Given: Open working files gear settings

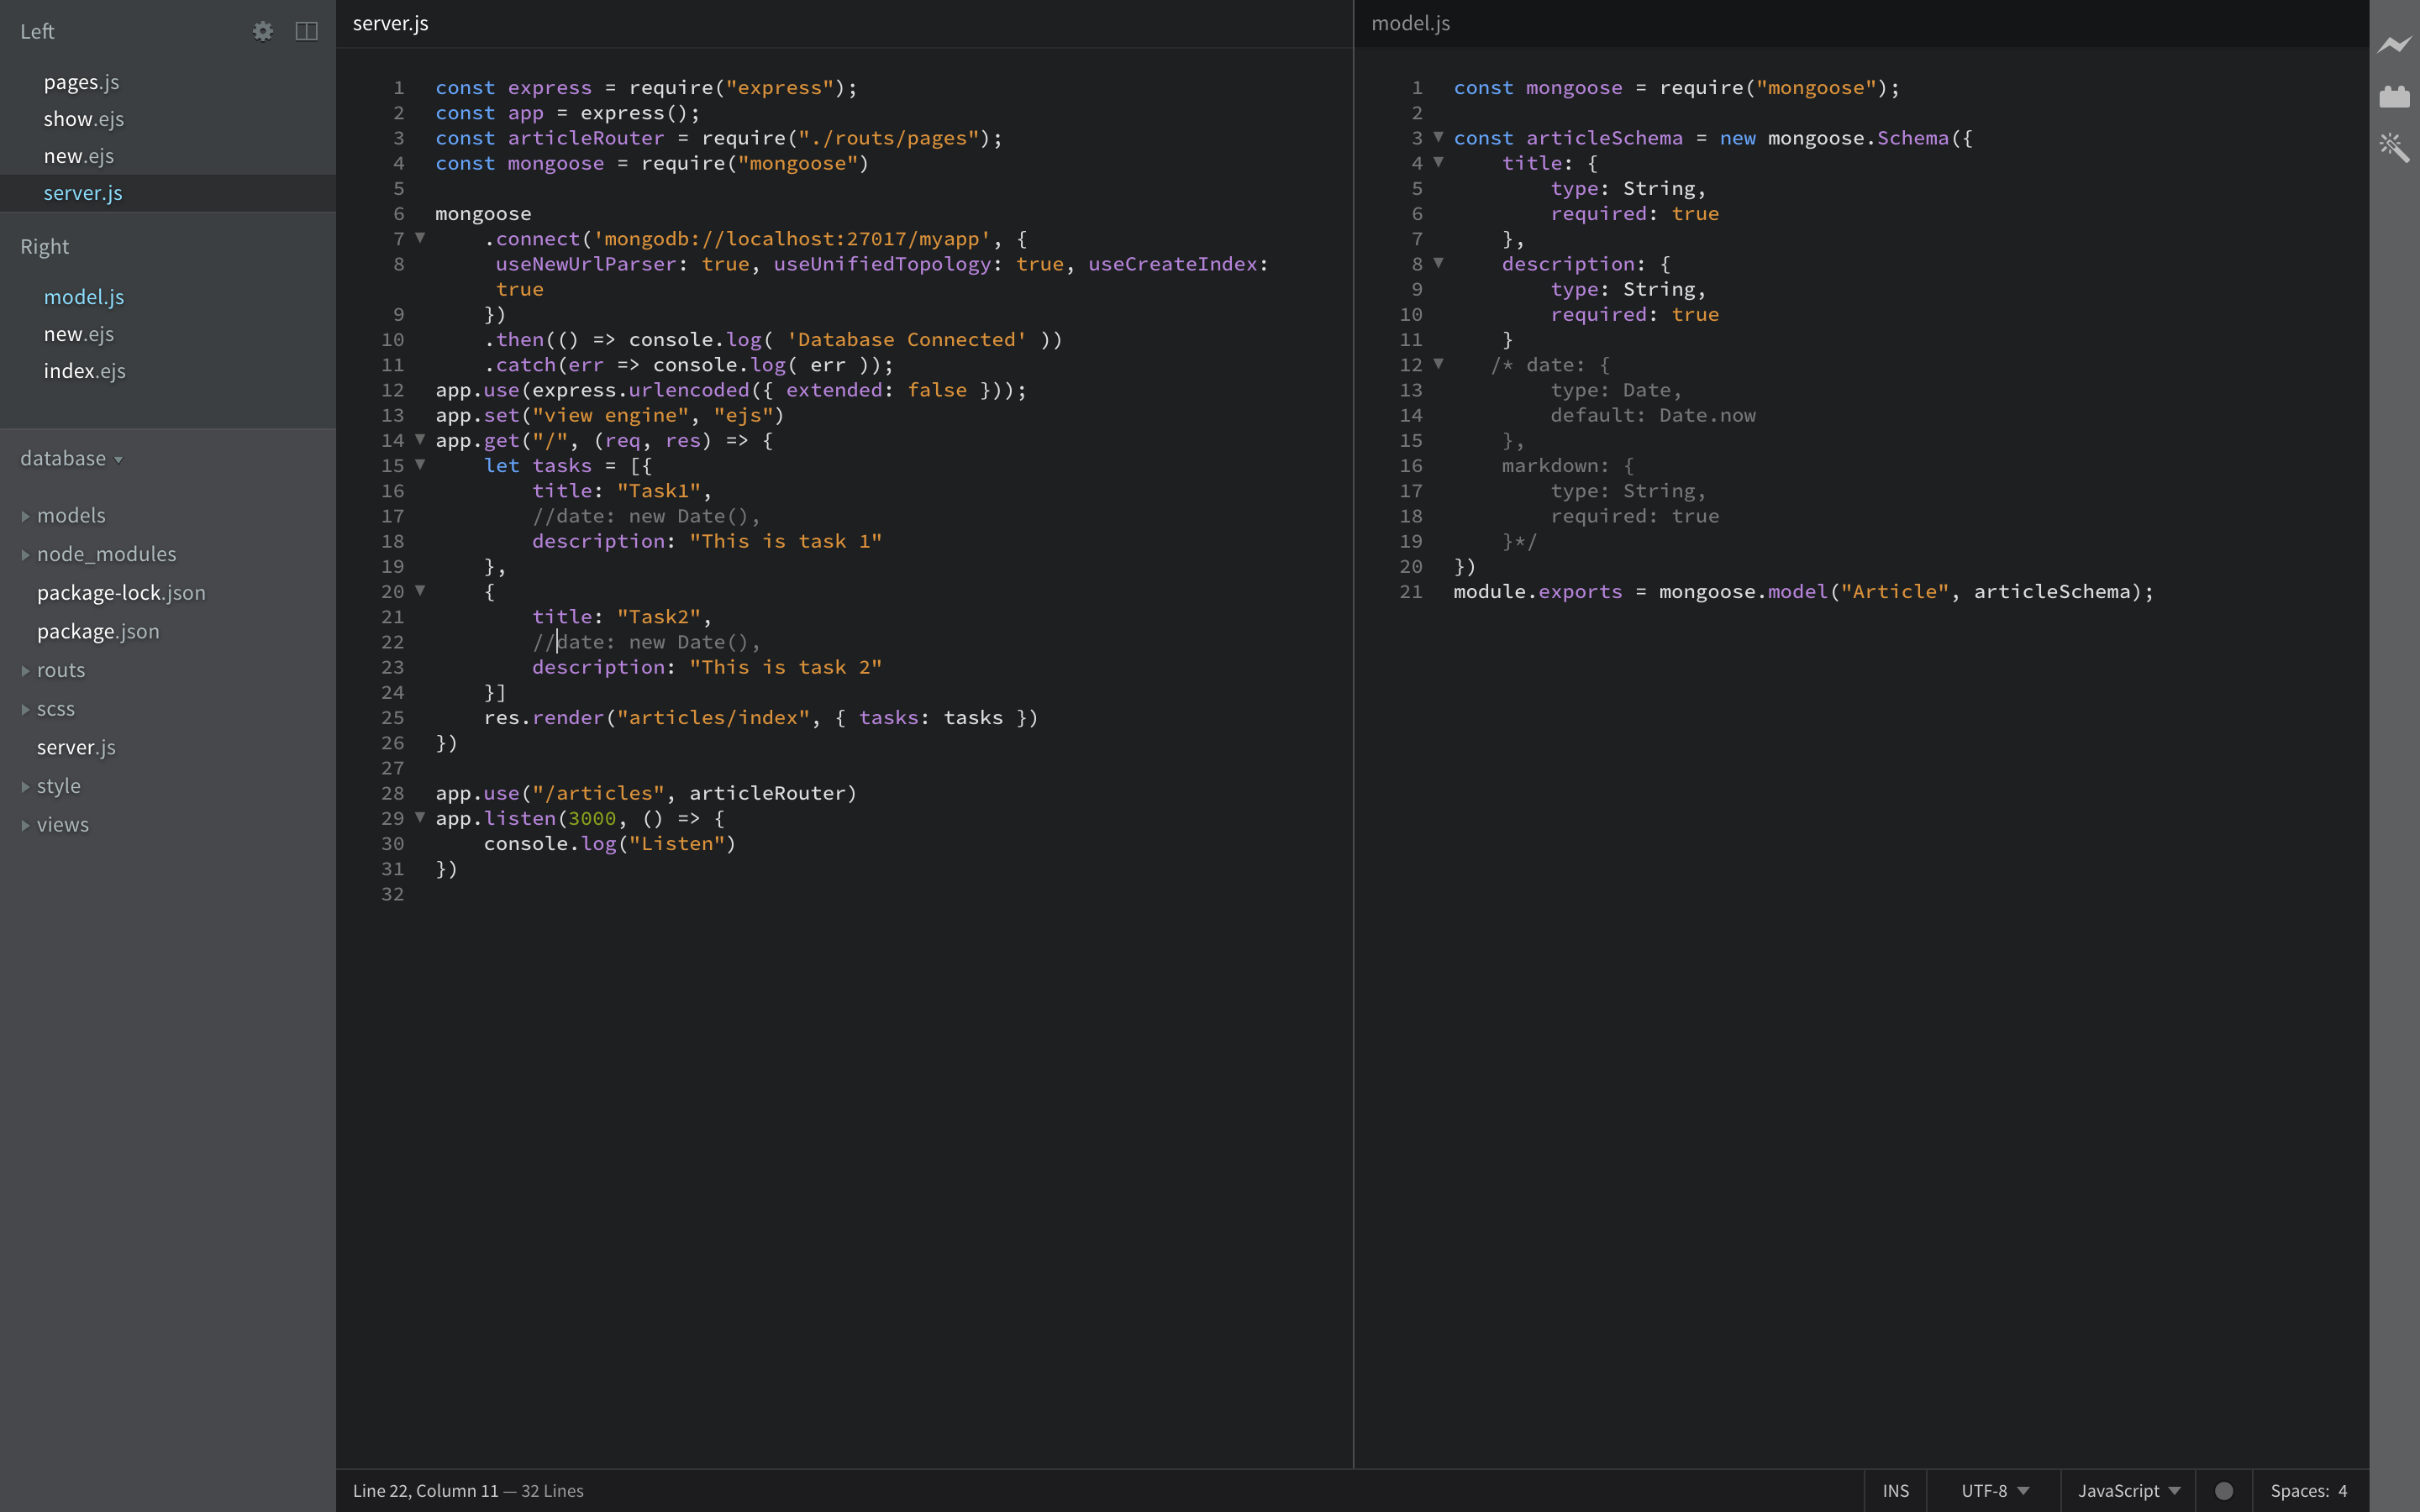Looking at the screenshot, I should coord(262,31).
